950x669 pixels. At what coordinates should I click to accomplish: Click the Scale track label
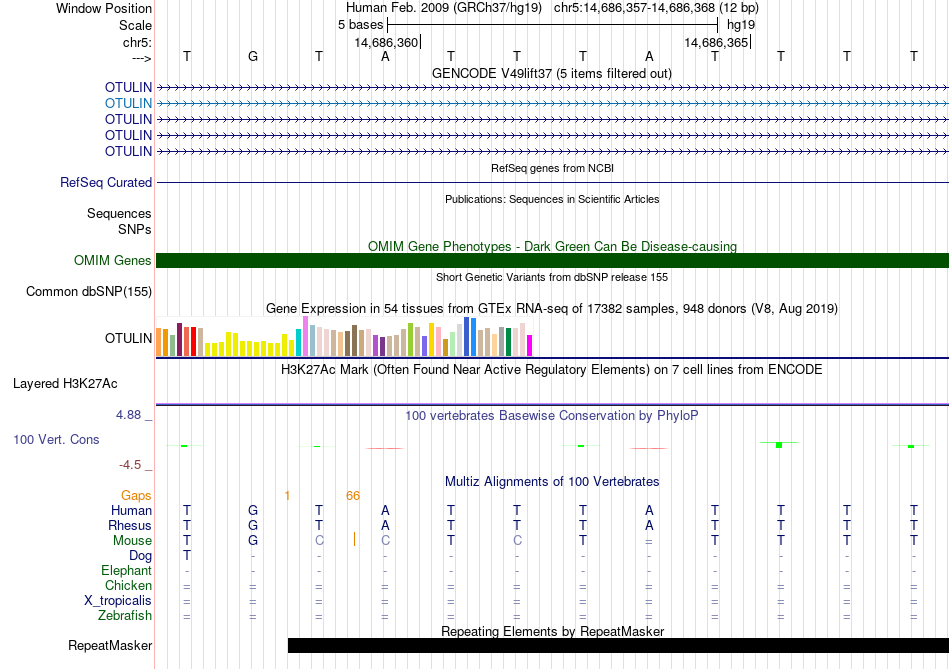tap(135, 25)
